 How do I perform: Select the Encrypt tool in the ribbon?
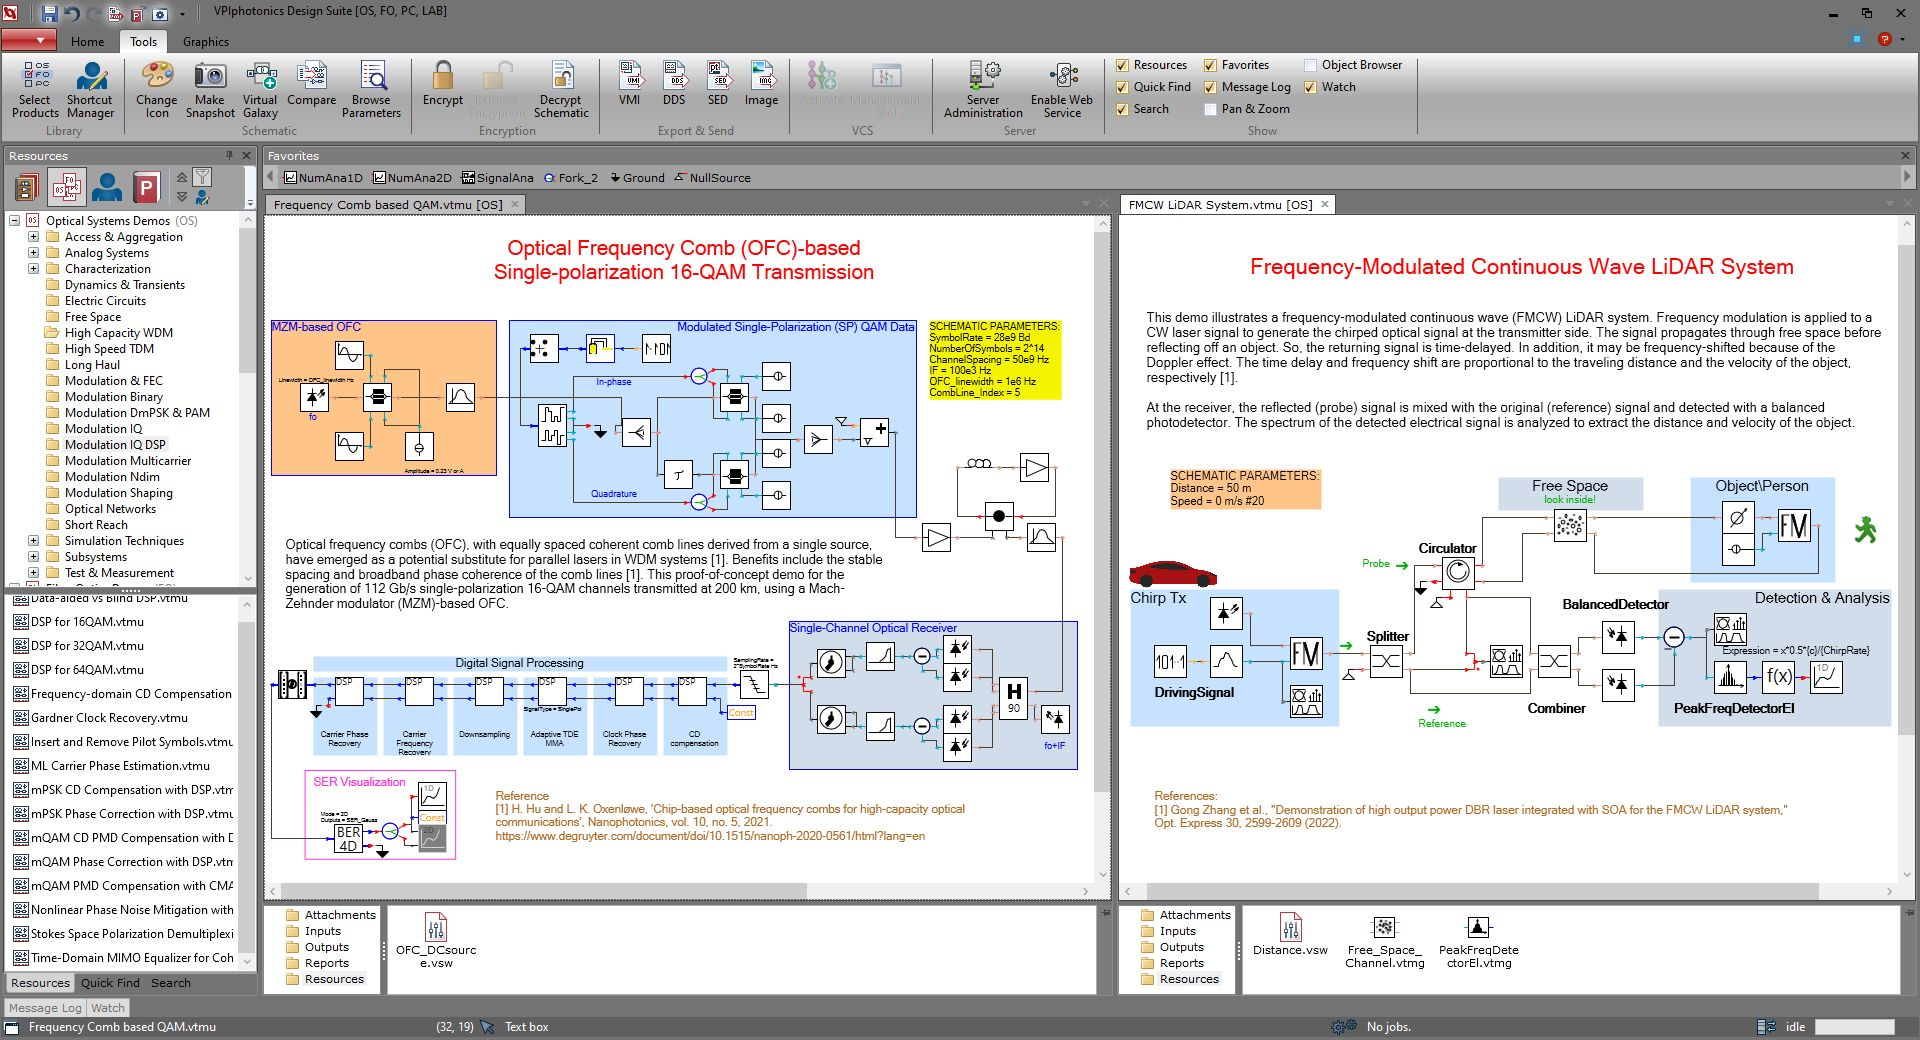[x=441, y=88]
